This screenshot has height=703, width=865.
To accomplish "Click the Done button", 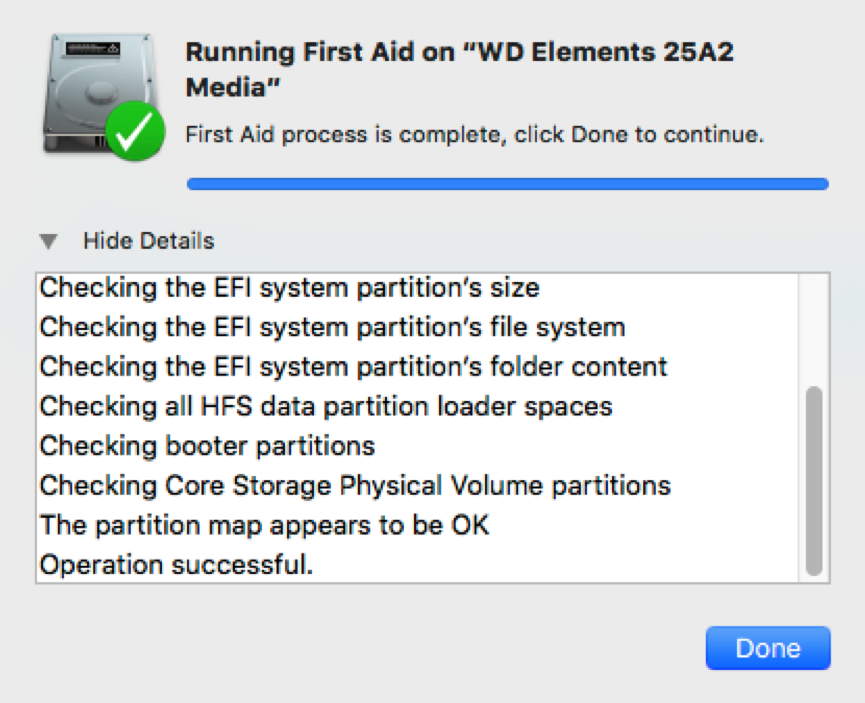I will point(768,648).
